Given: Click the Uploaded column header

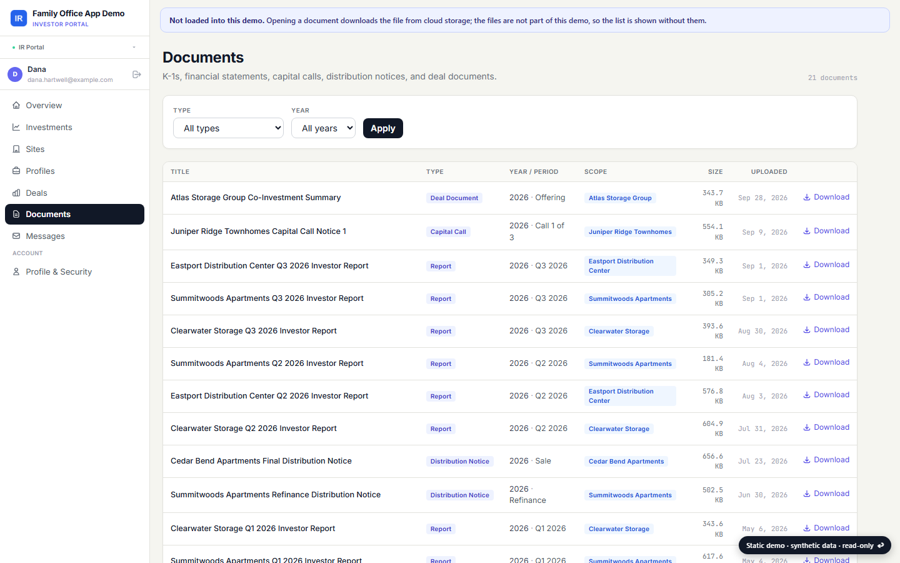Looking at the screenshot, I should [769, 172].
